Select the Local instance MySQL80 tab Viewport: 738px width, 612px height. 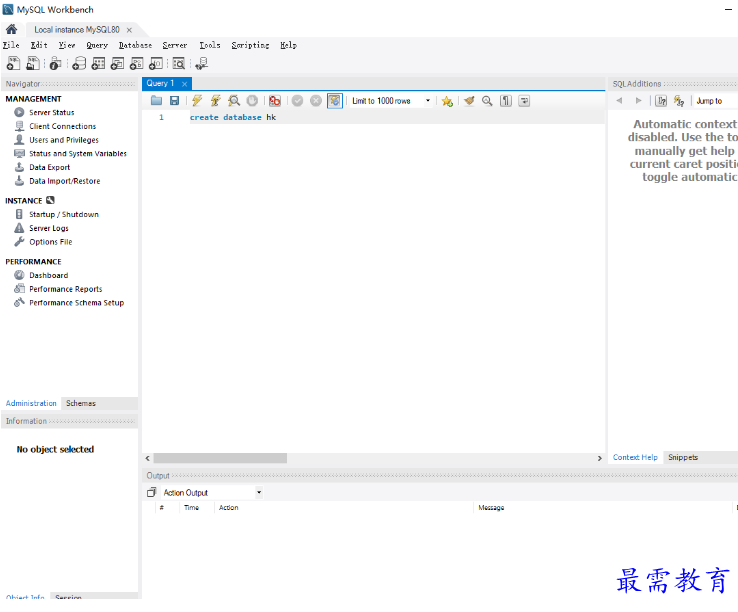[x=77, y=30]
